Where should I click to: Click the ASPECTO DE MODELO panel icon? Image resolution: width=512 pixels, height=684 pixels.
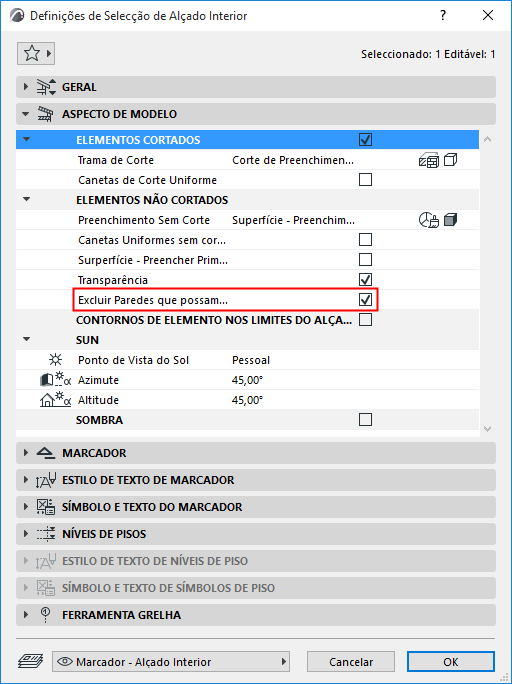[45, 114]
